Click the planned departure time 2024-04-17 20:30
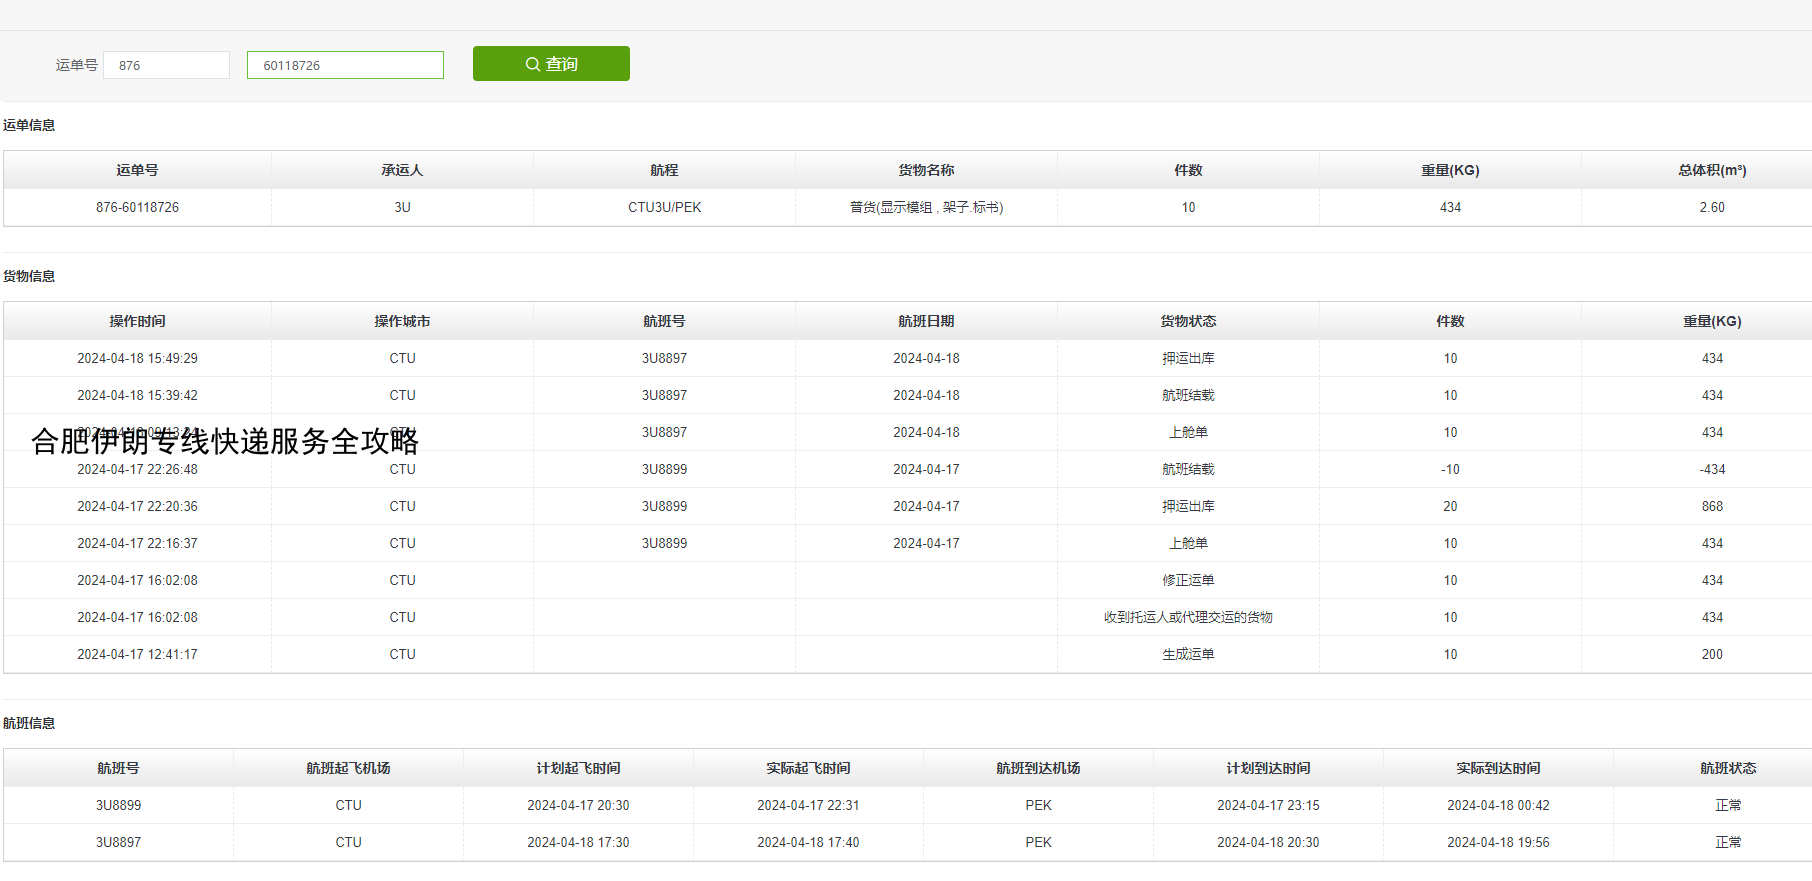 578,805
